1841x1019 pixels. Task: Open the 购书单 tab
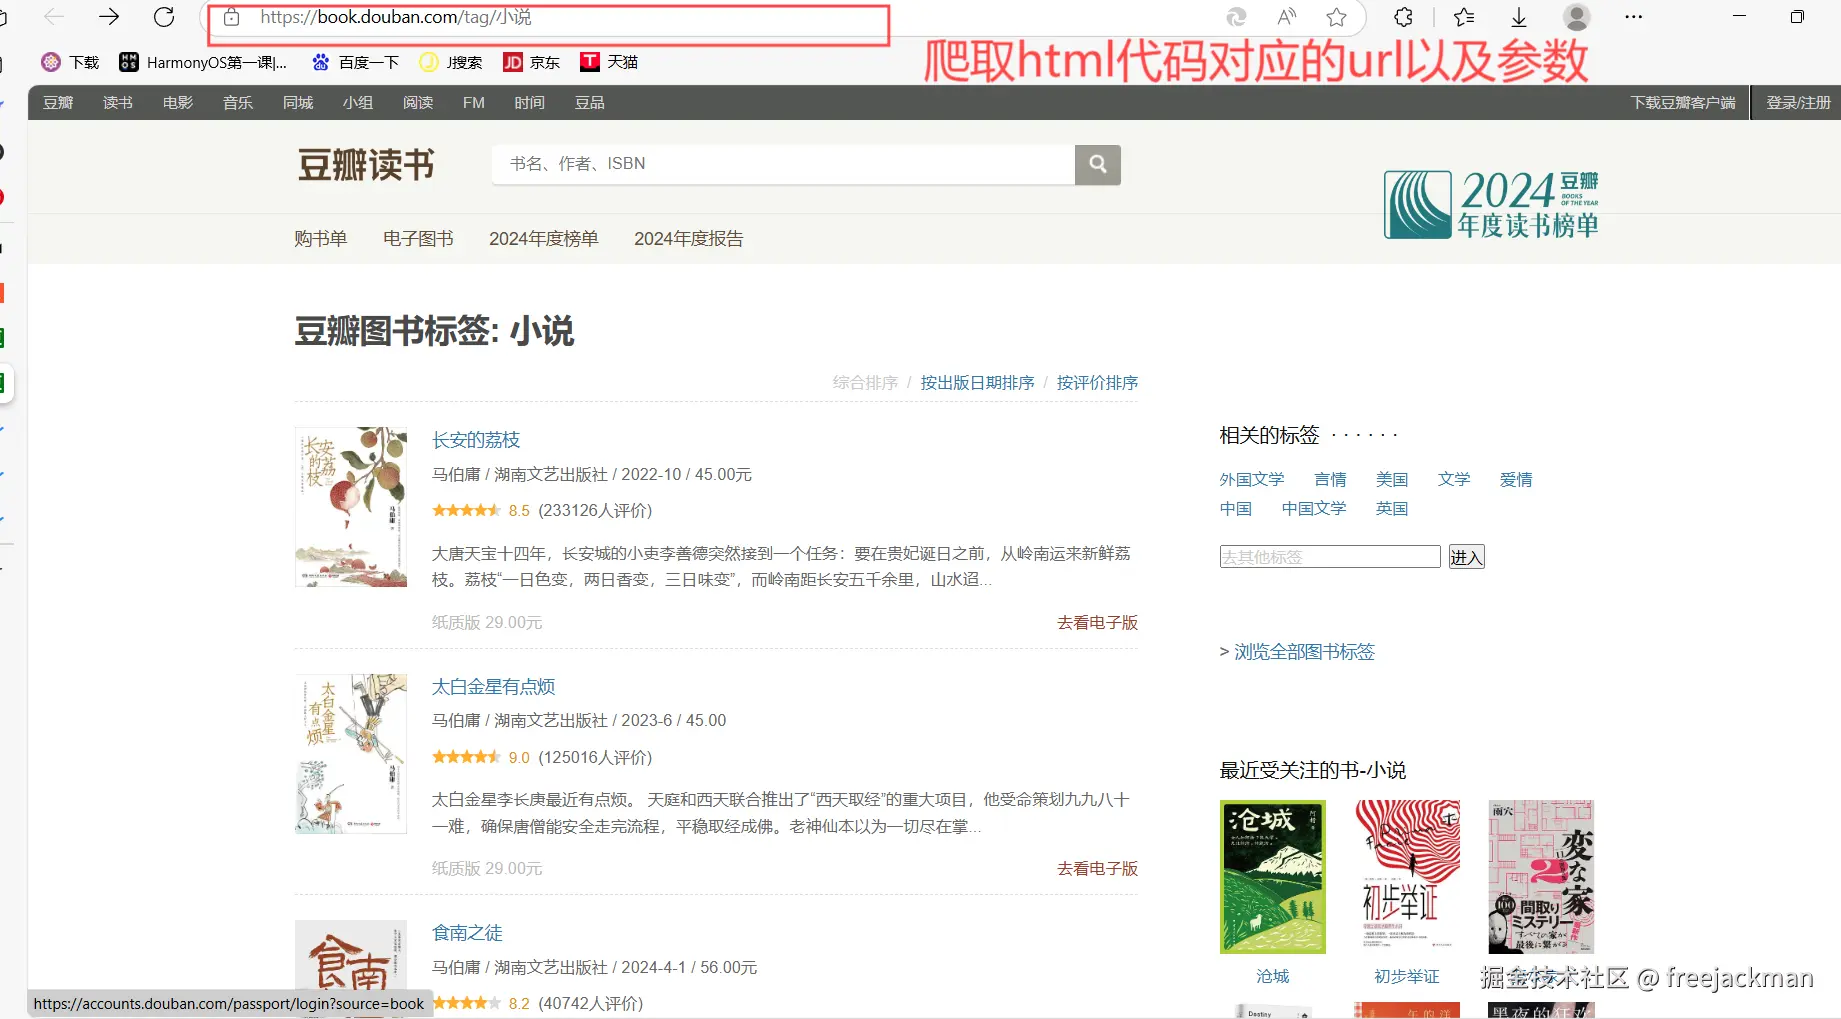pyautogui.click(x=321, y=239)
